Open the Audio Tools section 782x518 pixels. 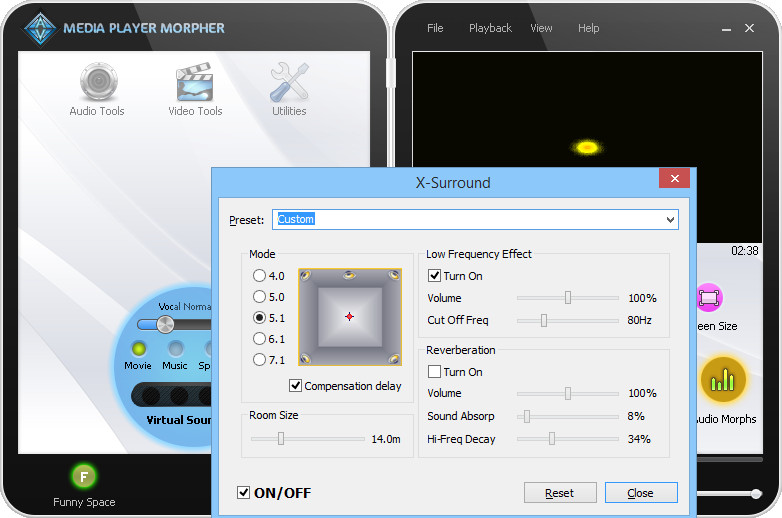pyautogui.click(x=98, y=89)
